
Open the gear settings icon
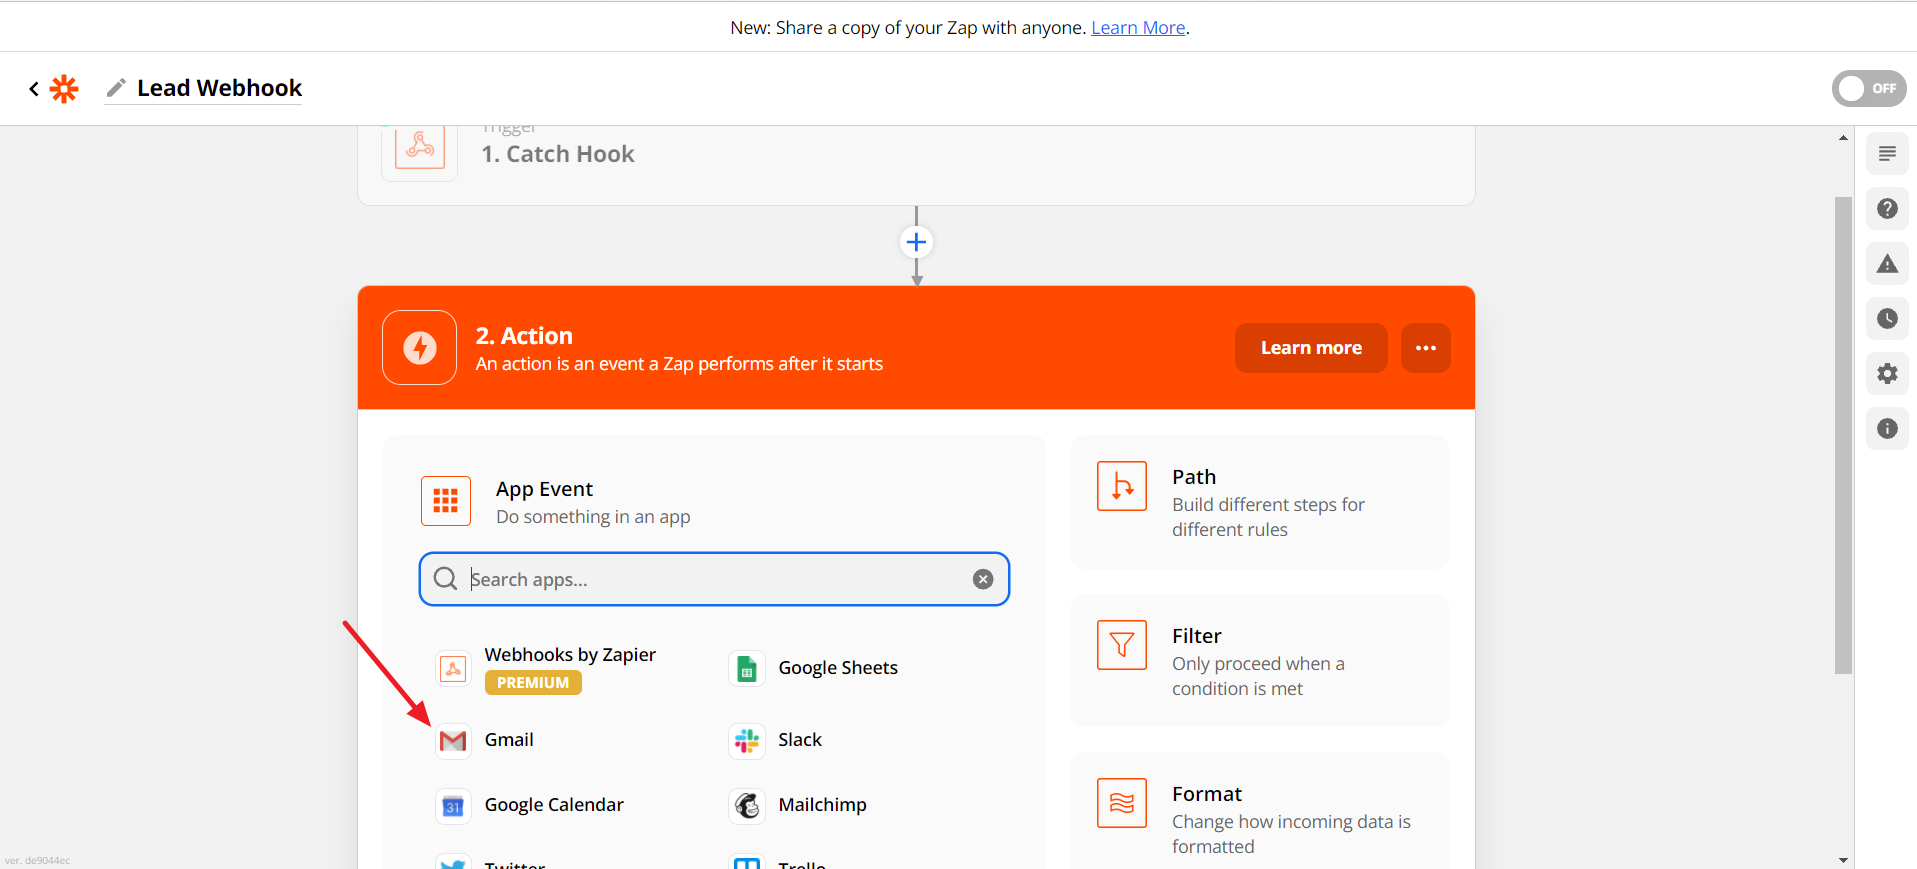1887,374
